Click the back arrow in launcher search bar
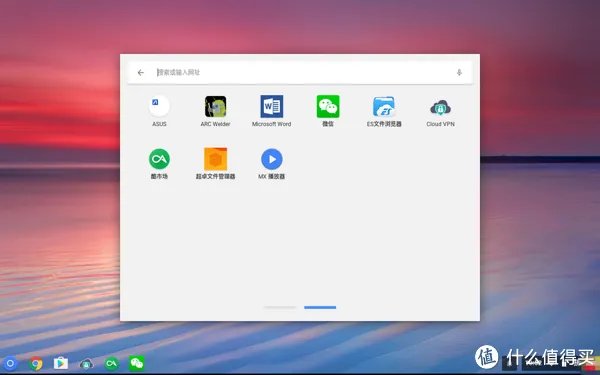 pos(140,72)
